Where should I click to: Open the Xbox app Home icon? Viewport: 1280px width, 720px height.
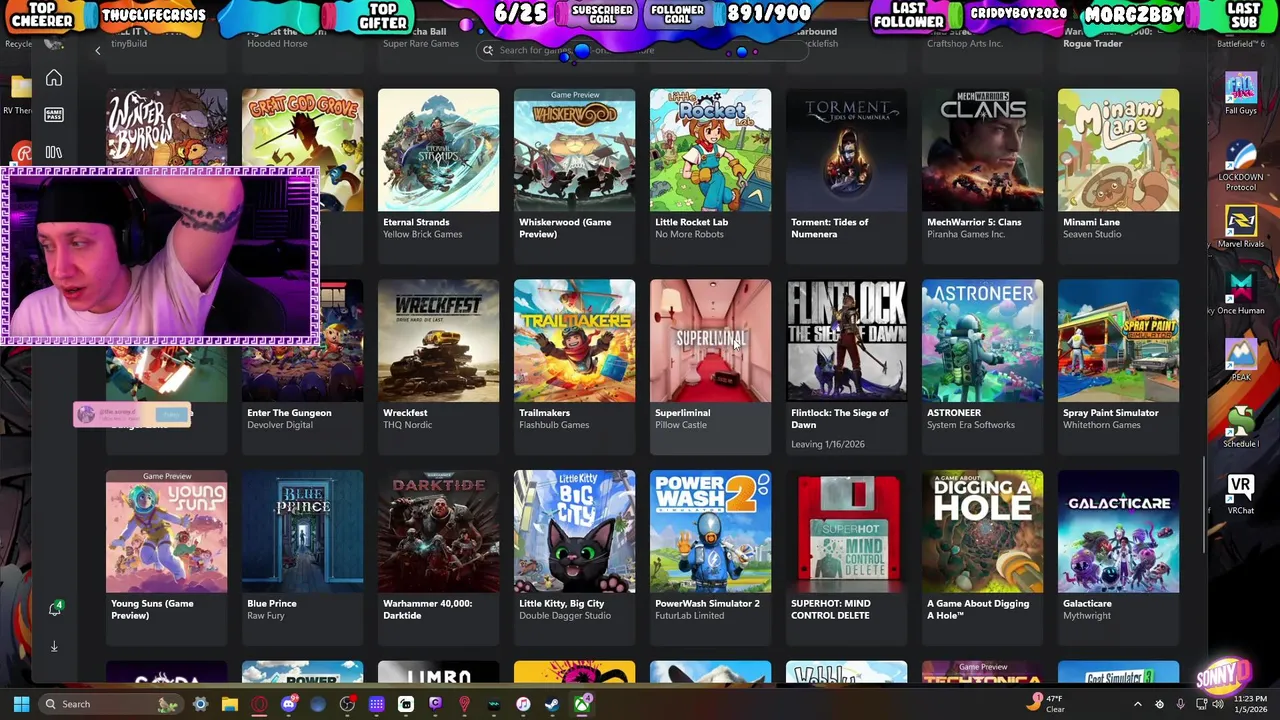(54, 78)
